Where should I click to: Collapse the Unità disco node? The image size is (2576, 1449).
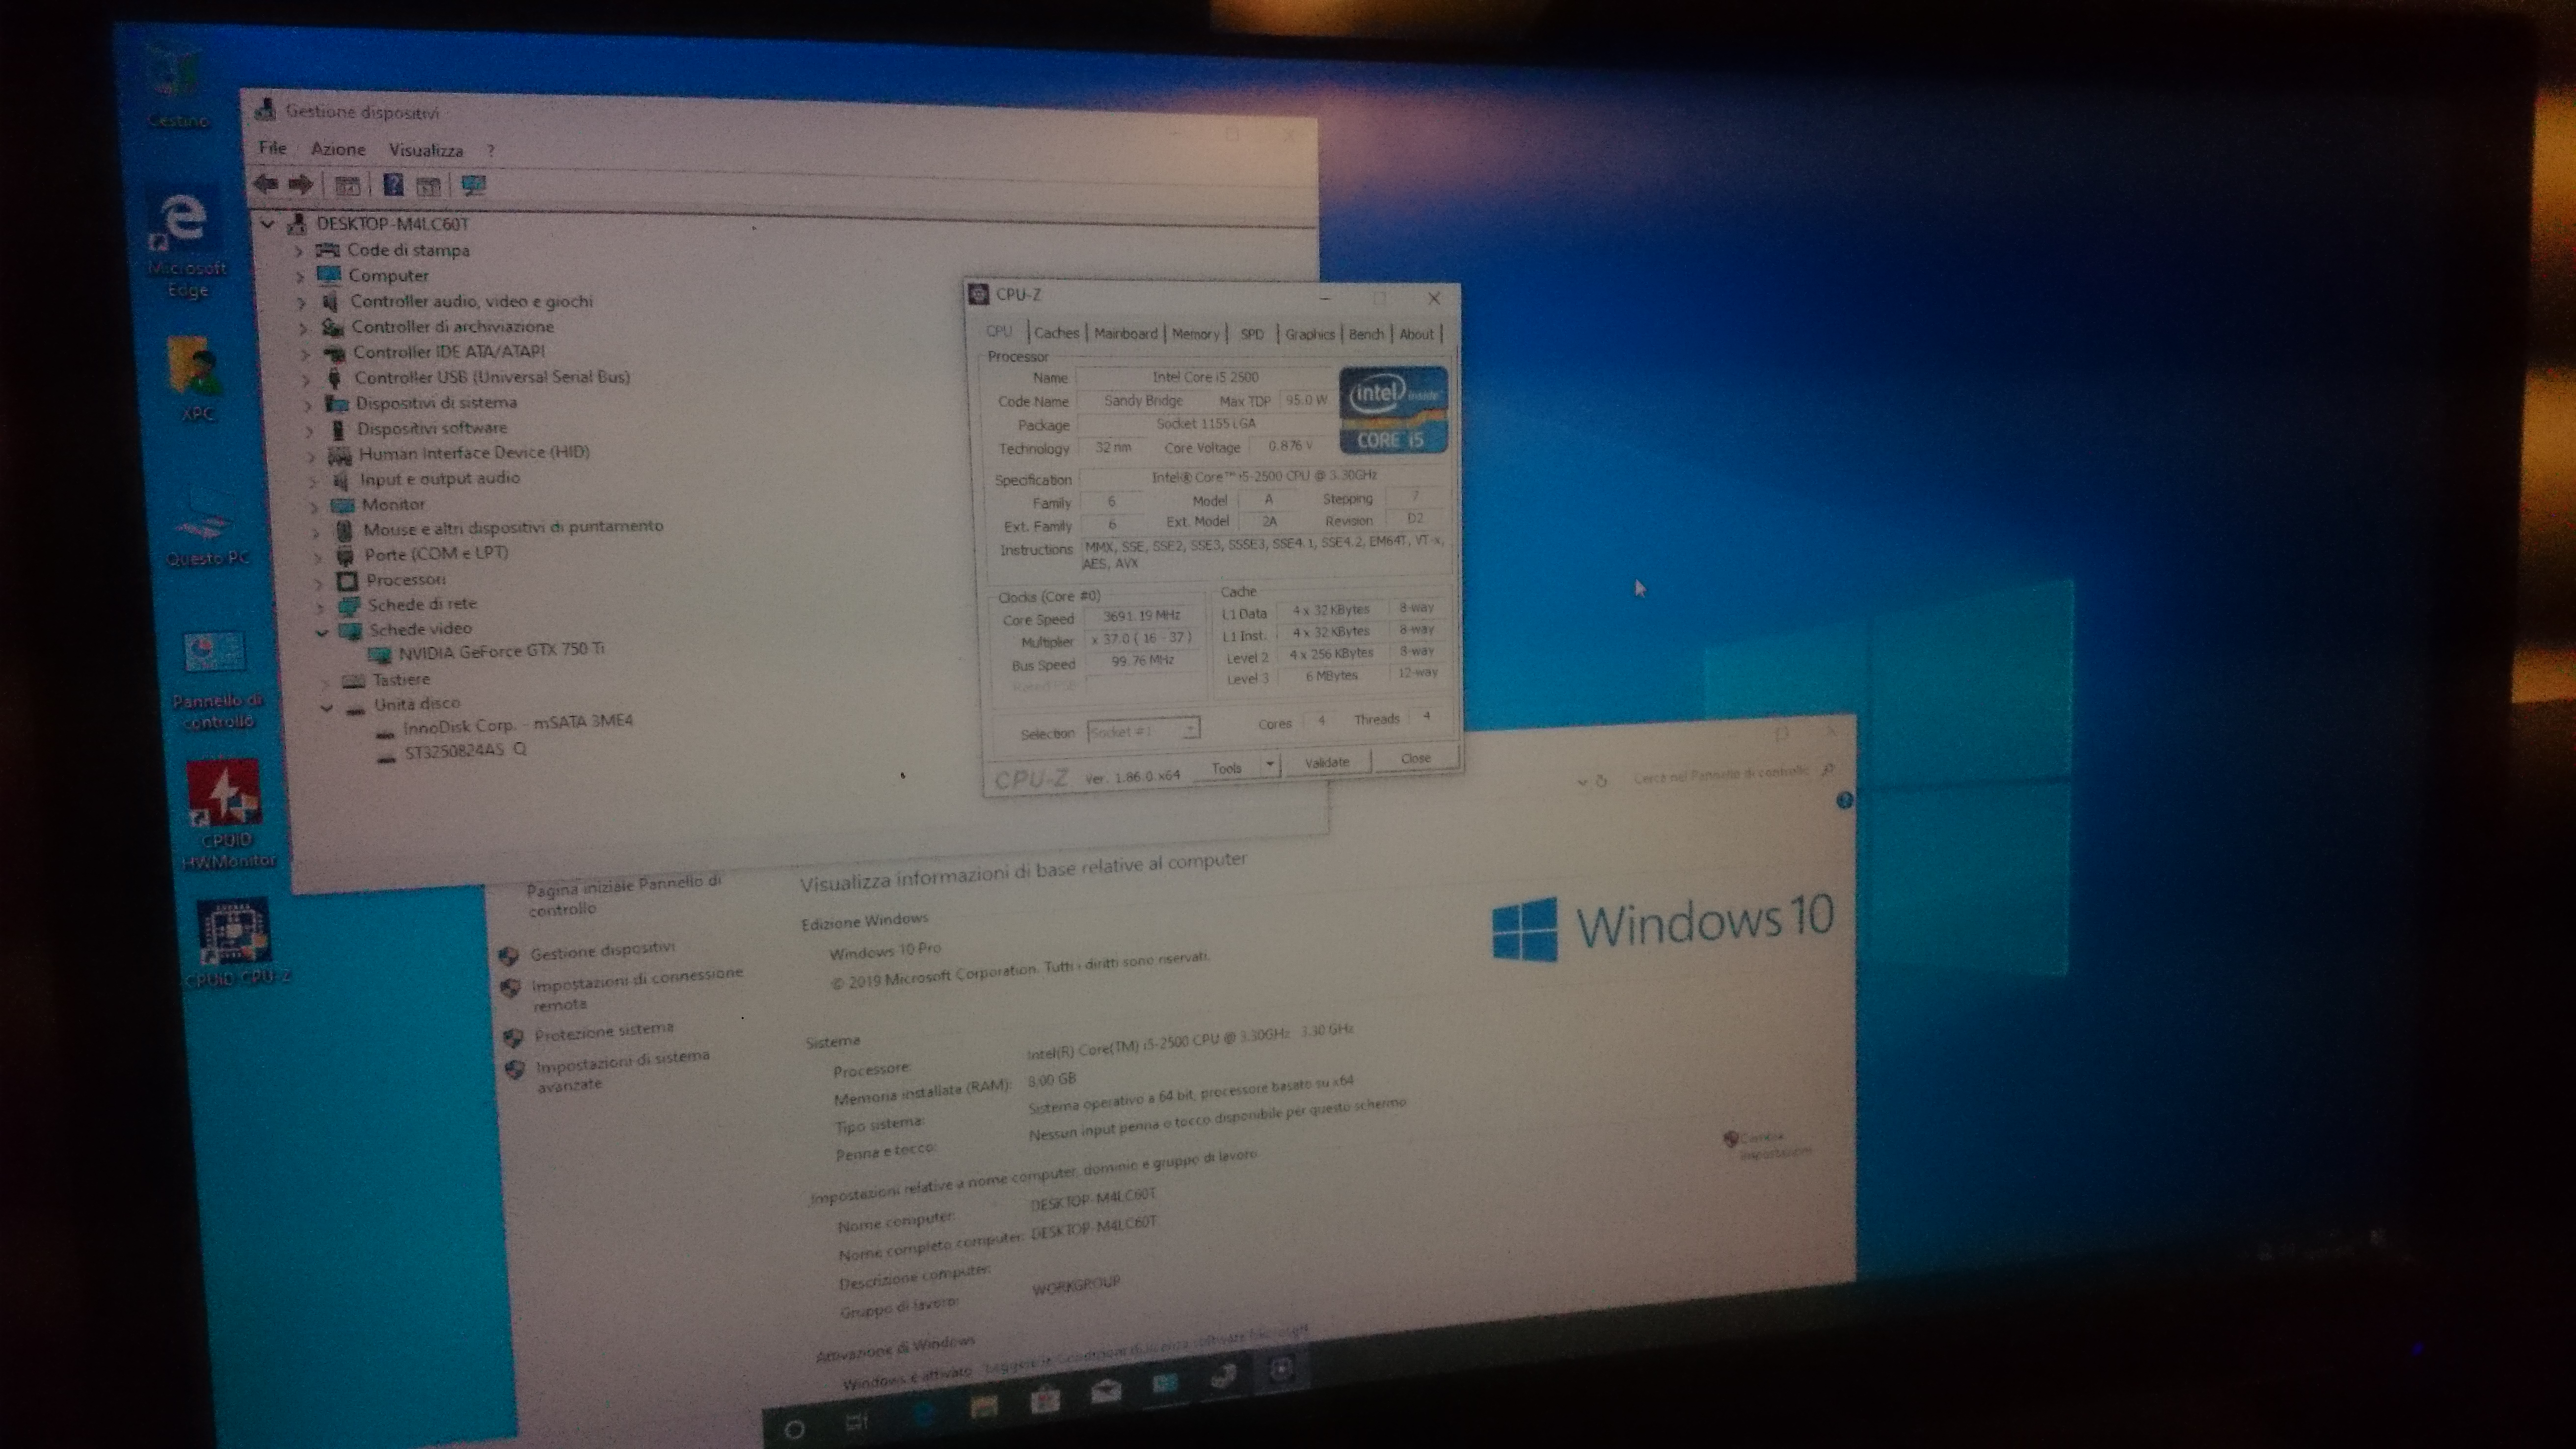tap(326, 707)
